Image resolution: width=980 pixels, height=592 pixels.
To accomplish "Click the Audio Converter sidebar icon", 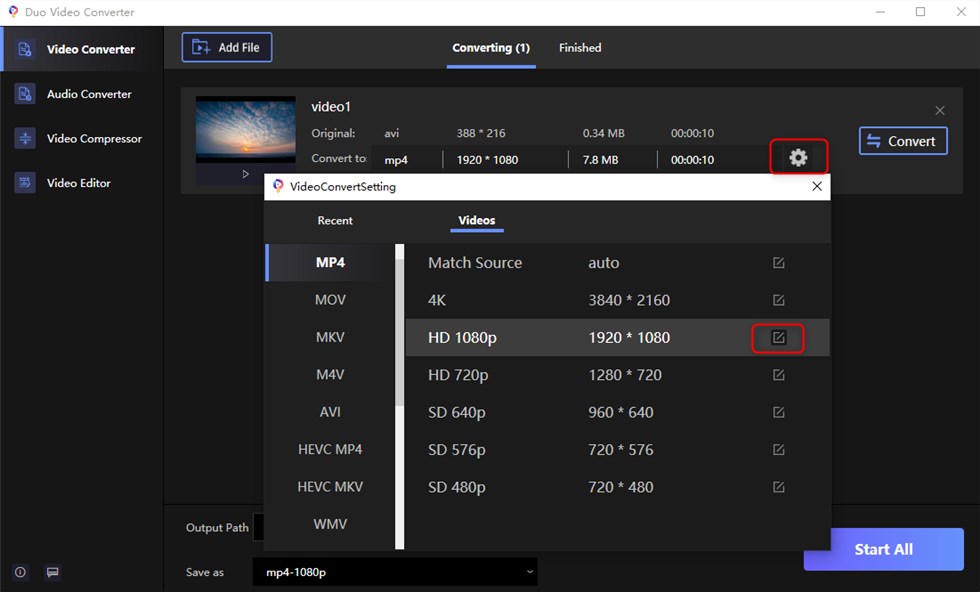I will (x=24, y=94).
